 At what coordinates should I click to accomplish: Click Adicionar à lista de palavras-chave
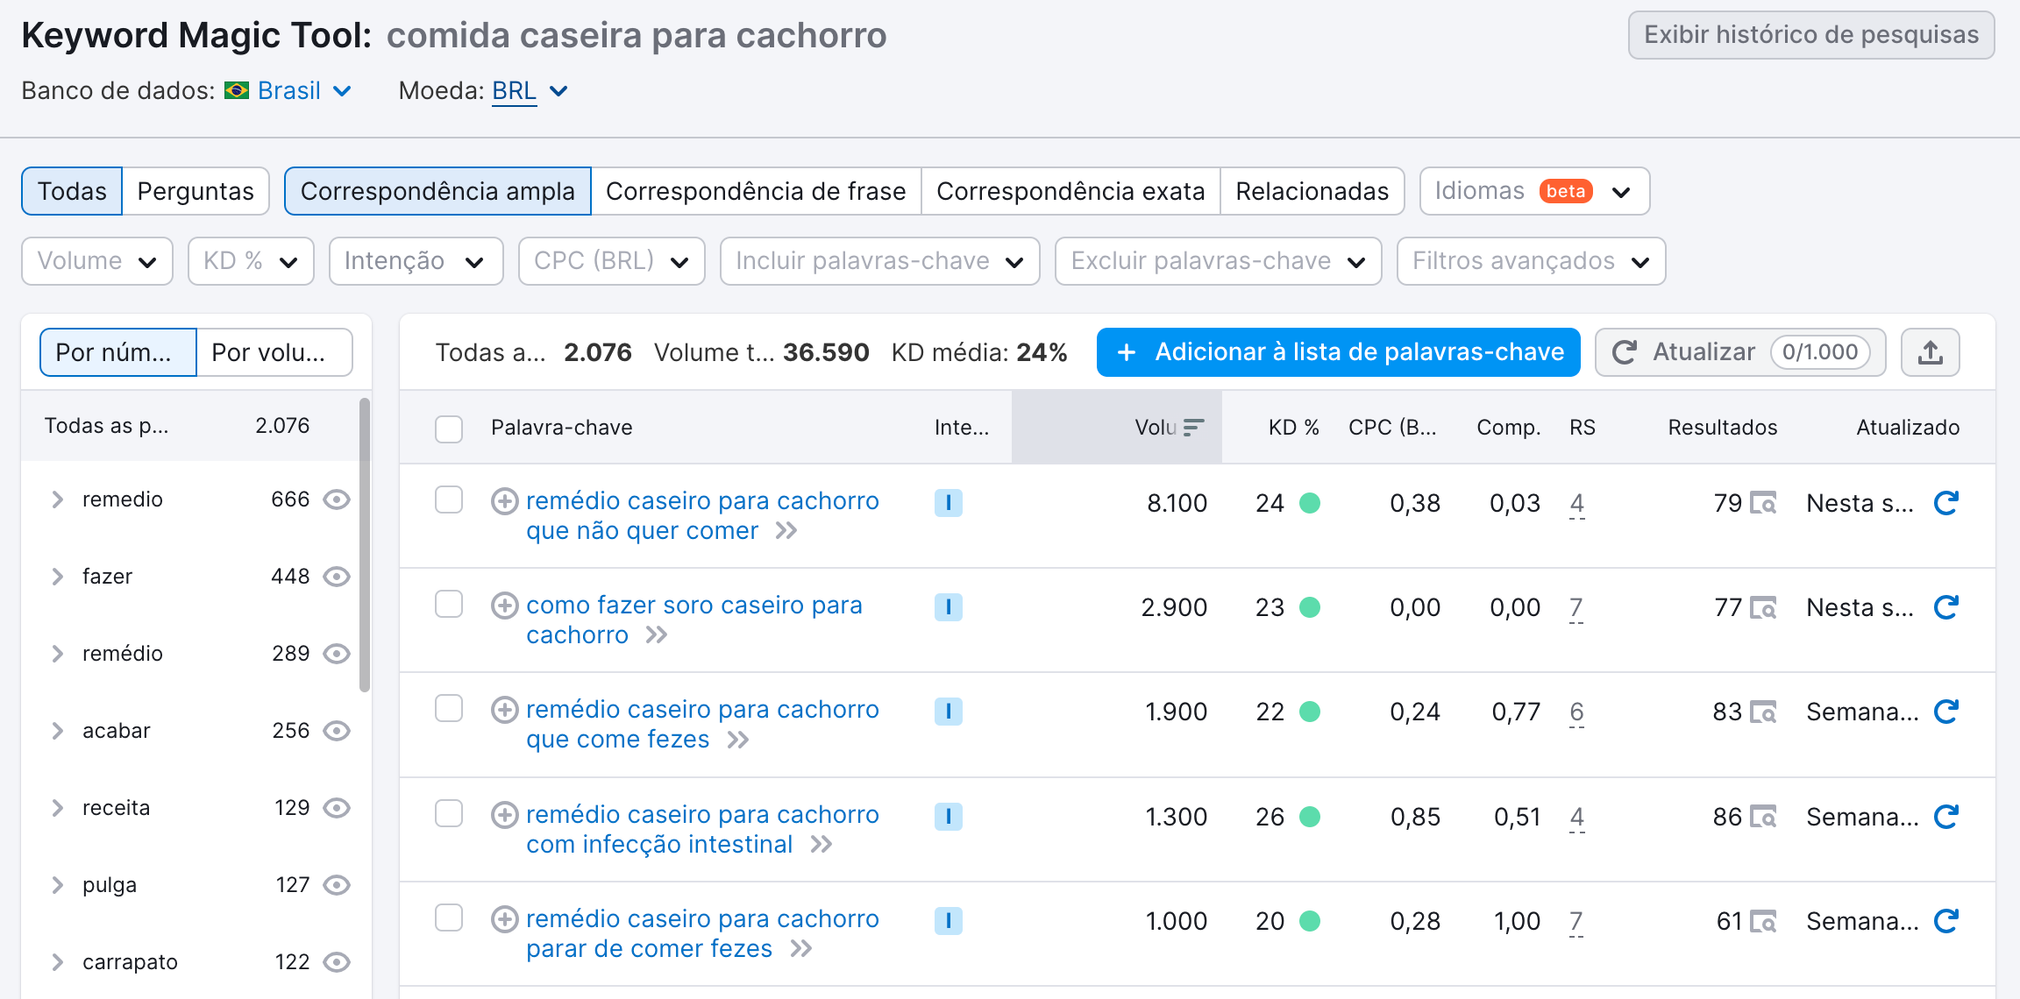(1338, 352)
